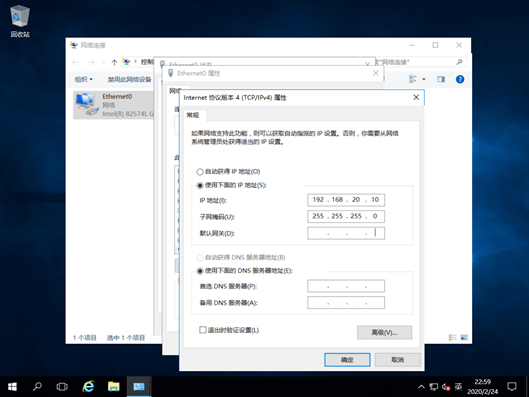Click the input method indicator in tray
529x397 pixels.
[x=458, y=387]
